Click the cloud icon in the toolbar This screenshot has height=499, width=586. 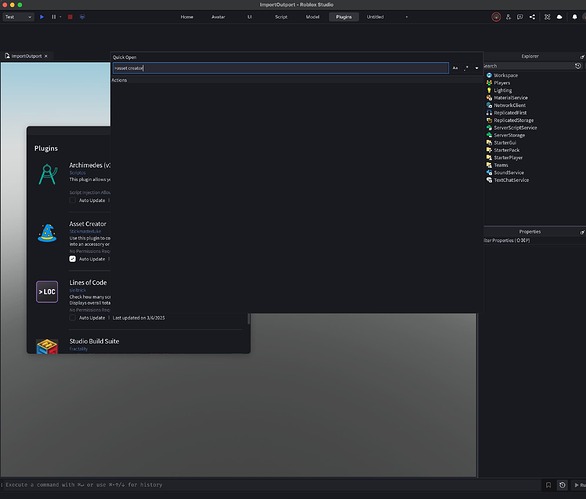(x=559, y=17)
